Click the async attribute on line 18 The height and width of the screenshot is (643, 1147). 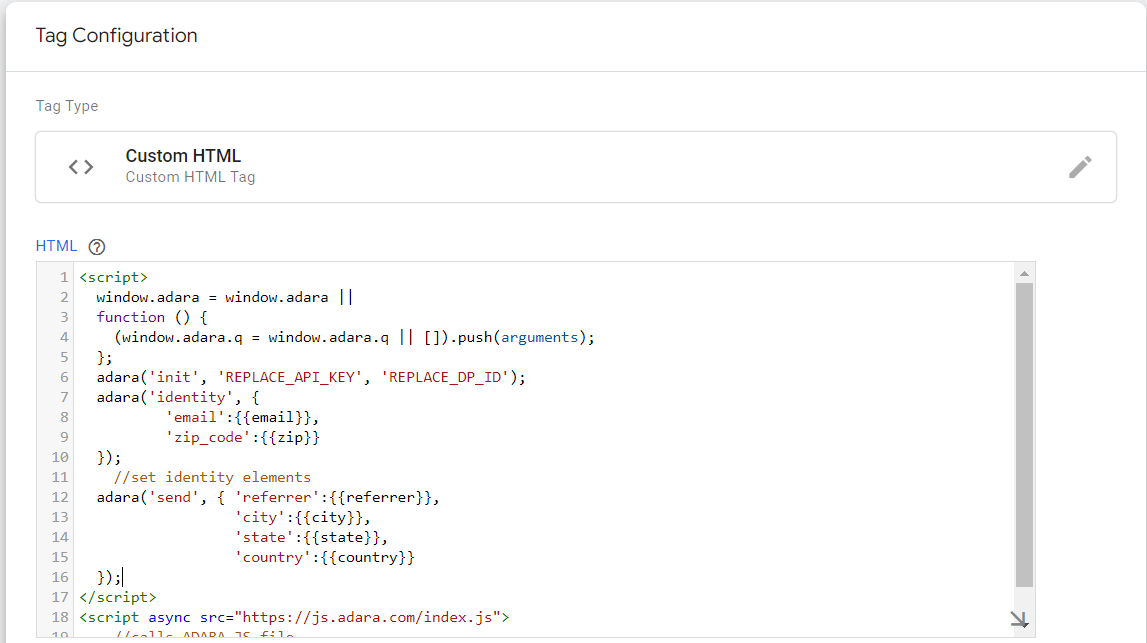(x=169, y=617)
